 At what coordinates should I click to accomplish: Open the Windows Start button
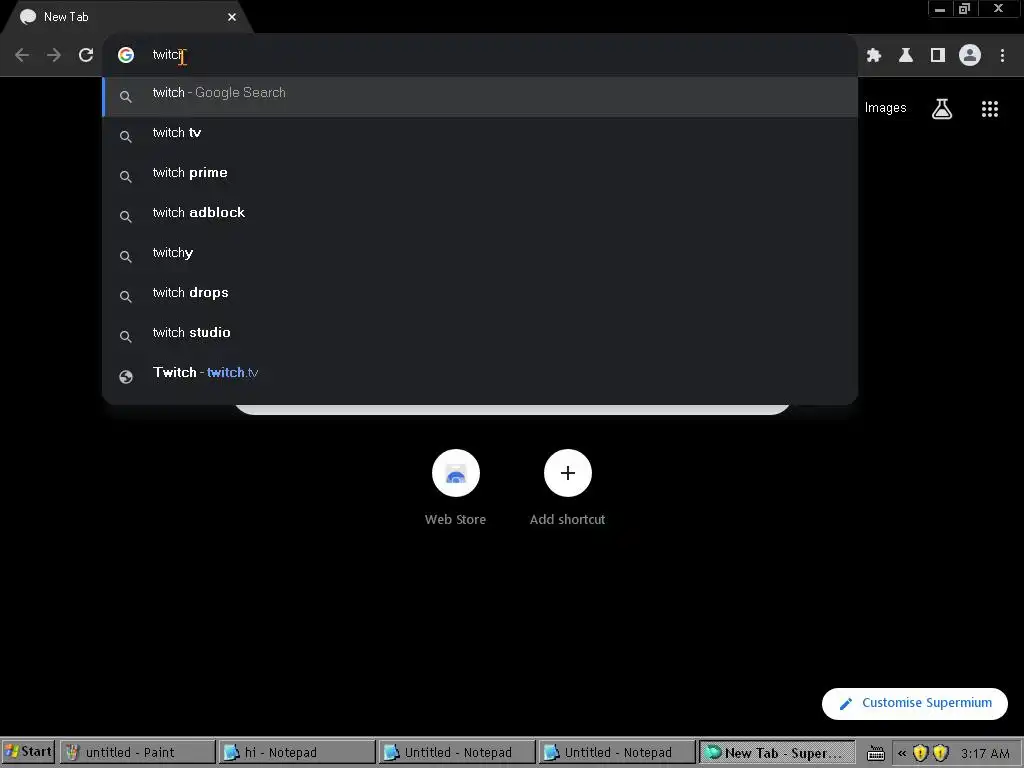28,752
